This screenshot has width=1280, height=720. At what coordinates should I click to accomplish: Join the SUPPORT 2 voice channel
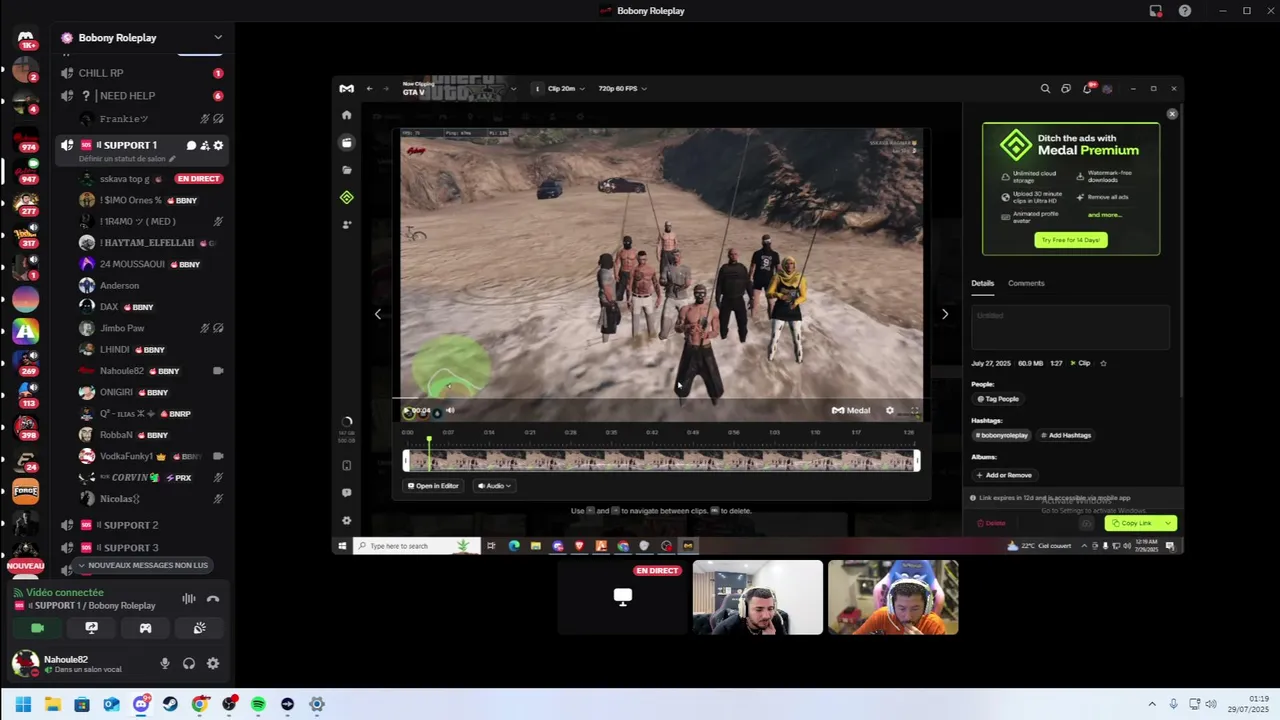(x=141, y=525)
